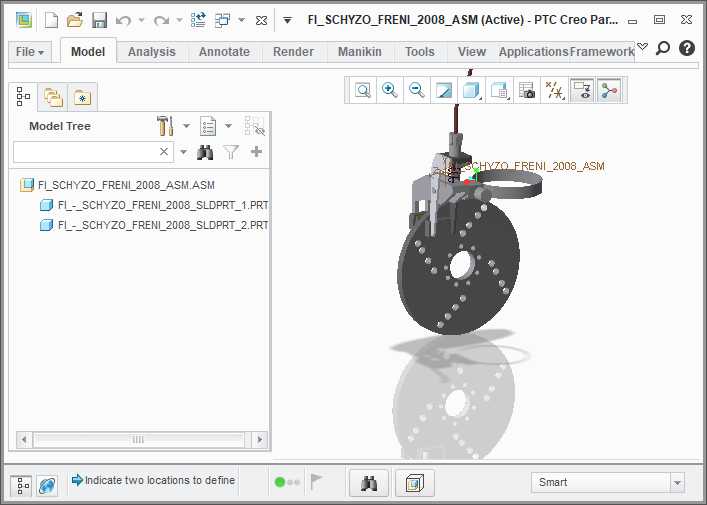The width and height of the screenshot is (707, 505).
Task: Open the Framework tab
Action: (602, 52)
